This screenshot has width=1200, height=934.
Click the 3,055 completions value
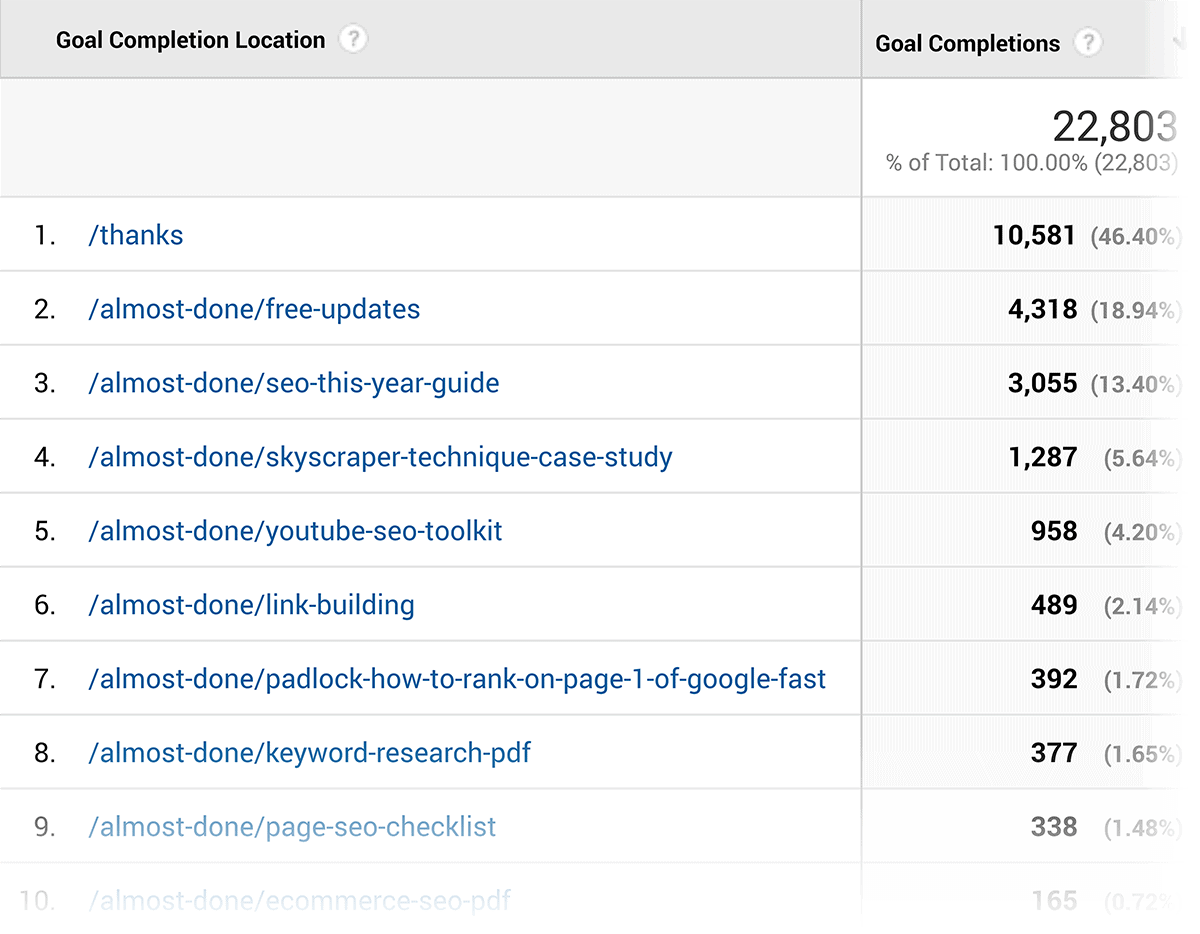click(x=1042, y=383)
